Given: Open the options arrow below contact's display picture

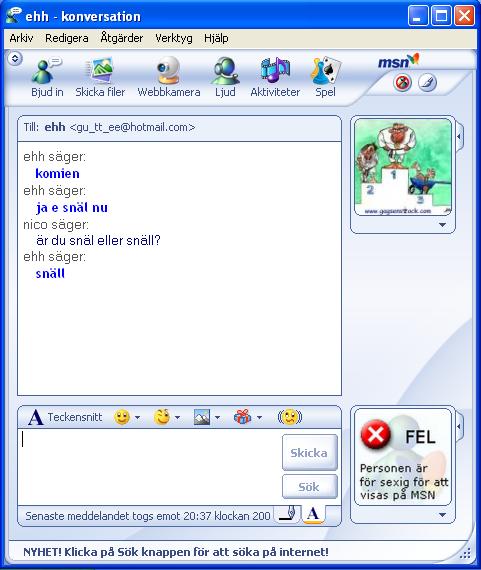Looking at the screenshot, I should click(x=442, y=225).
